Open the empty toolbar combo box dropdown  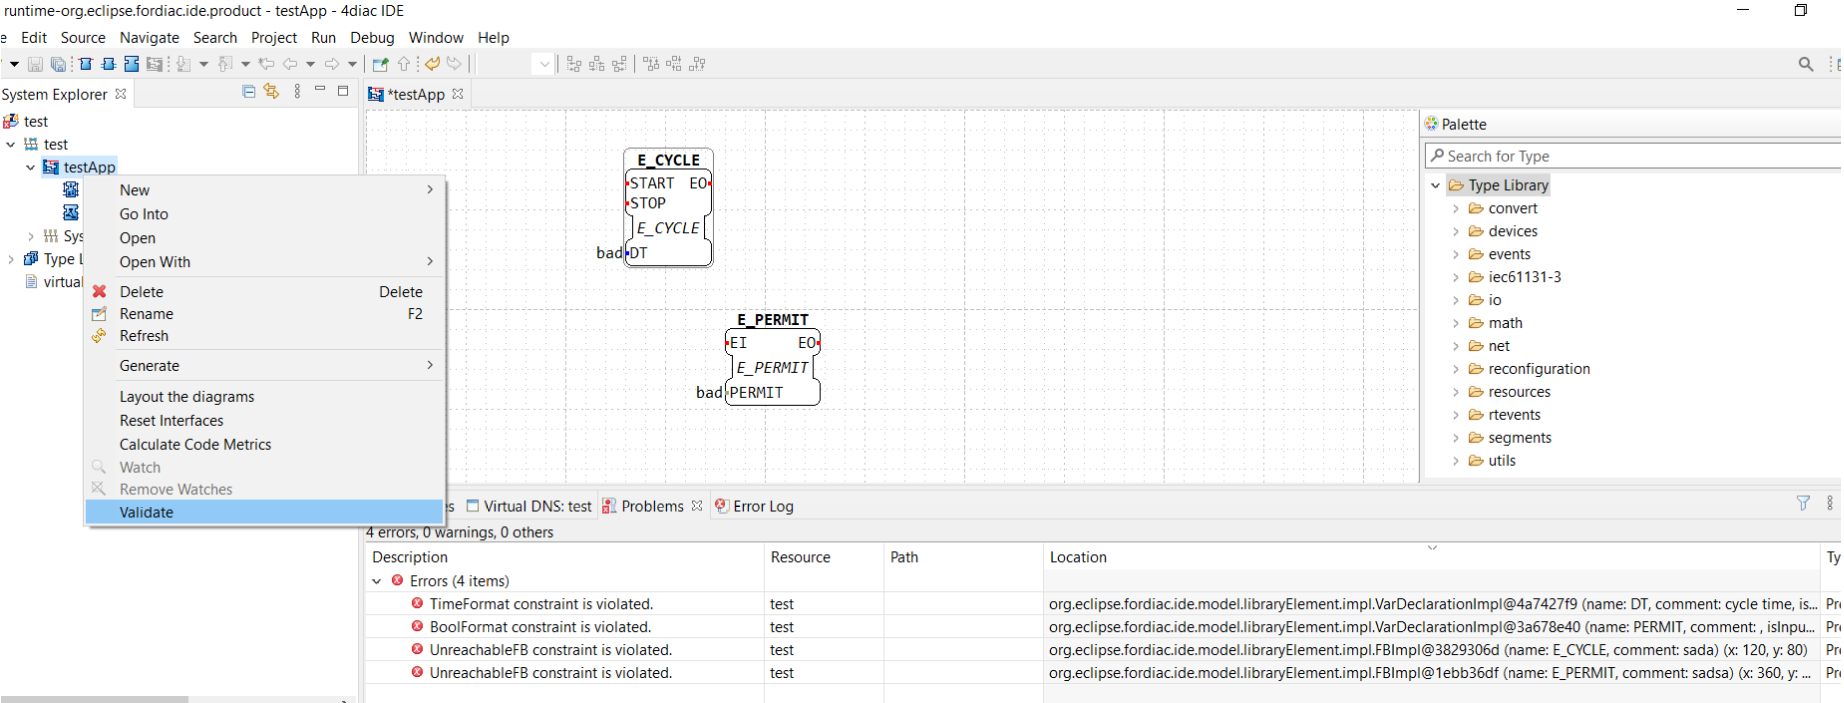(544, 64)
